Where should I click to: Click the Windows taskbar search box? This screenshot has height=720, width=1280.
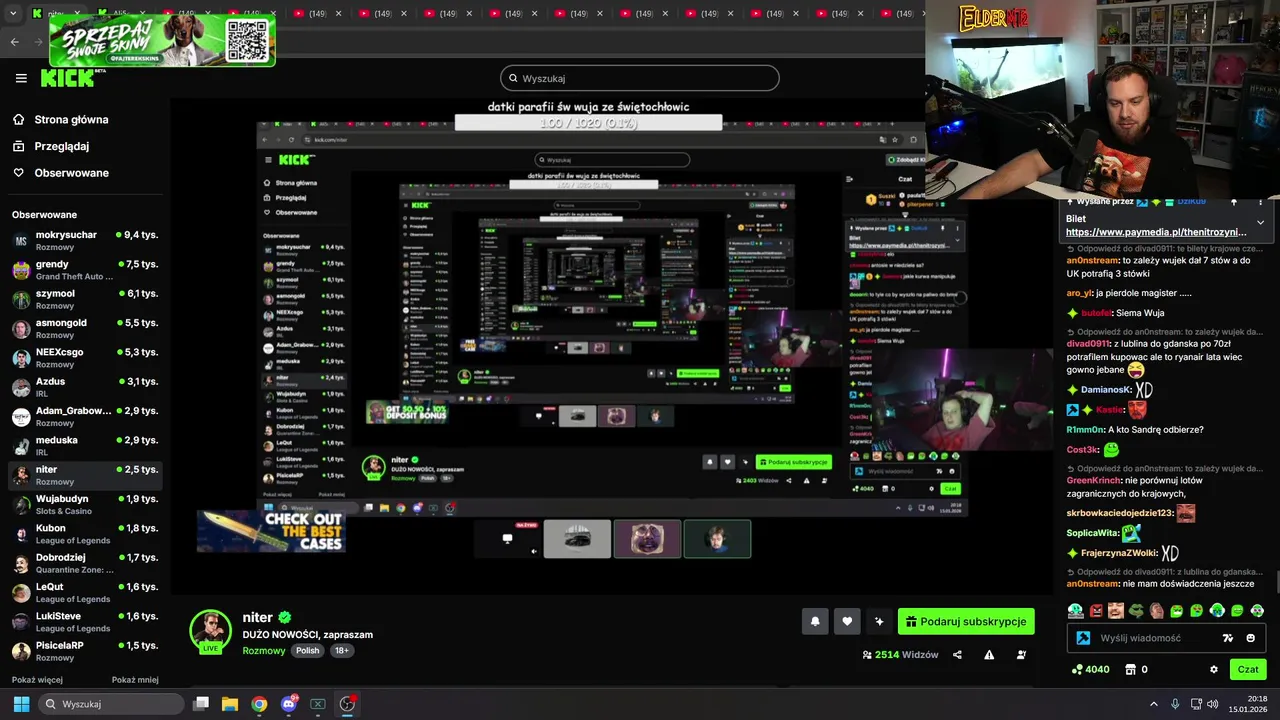pos(112,704)
